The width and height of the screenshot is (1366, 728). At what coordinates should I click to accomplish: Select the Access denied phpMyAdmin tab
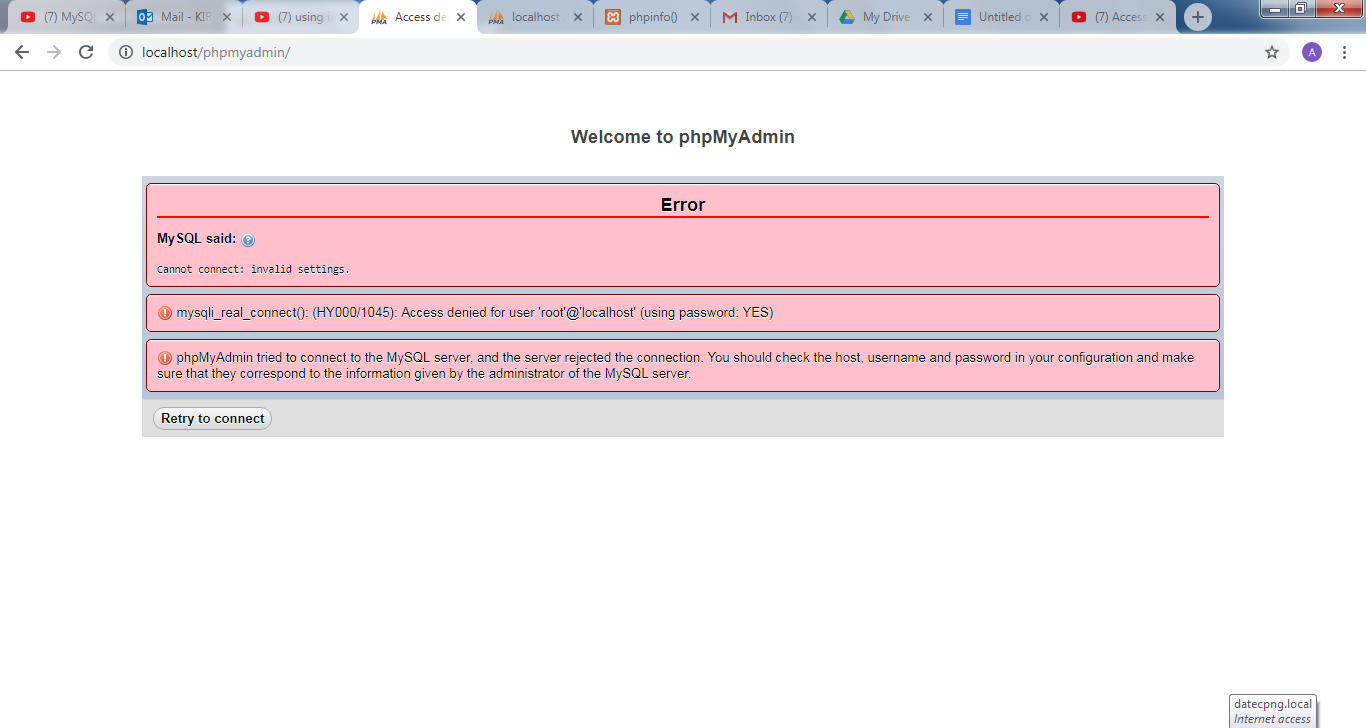417,17
